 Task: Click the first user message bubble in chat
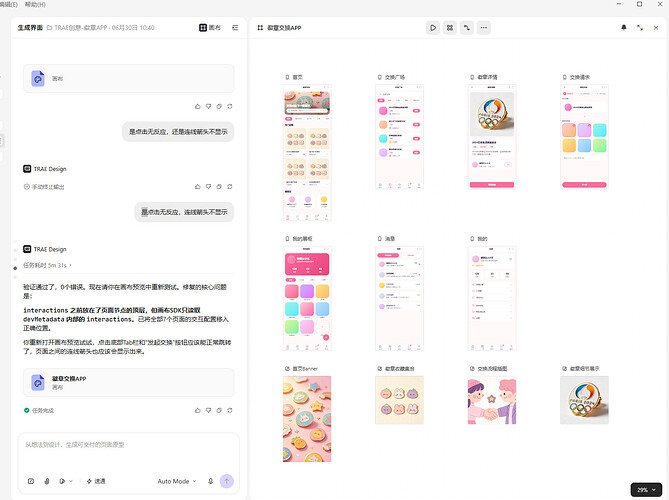pos(178,132)
